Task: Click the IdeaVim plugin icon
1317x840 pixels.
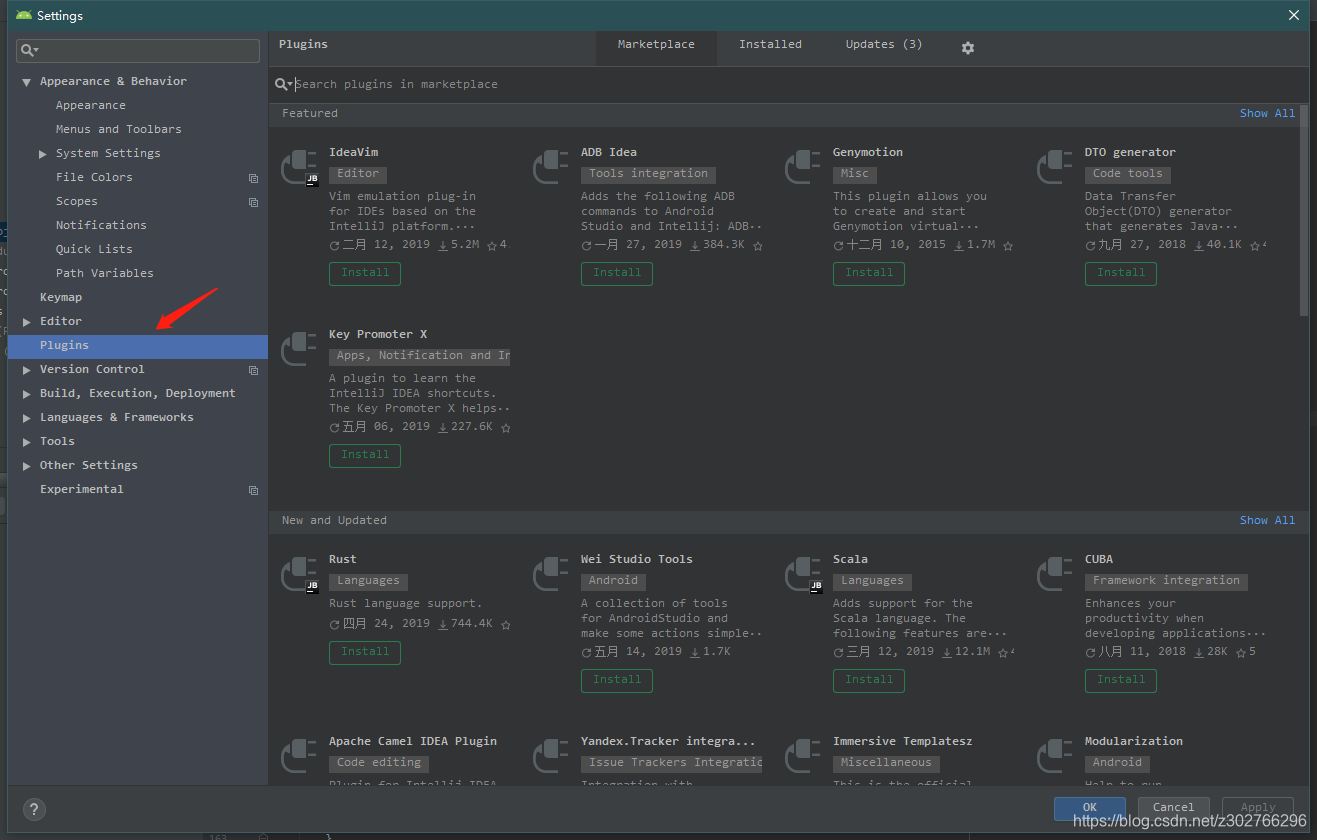Action: pyautogui.click(x=299, y=167)
